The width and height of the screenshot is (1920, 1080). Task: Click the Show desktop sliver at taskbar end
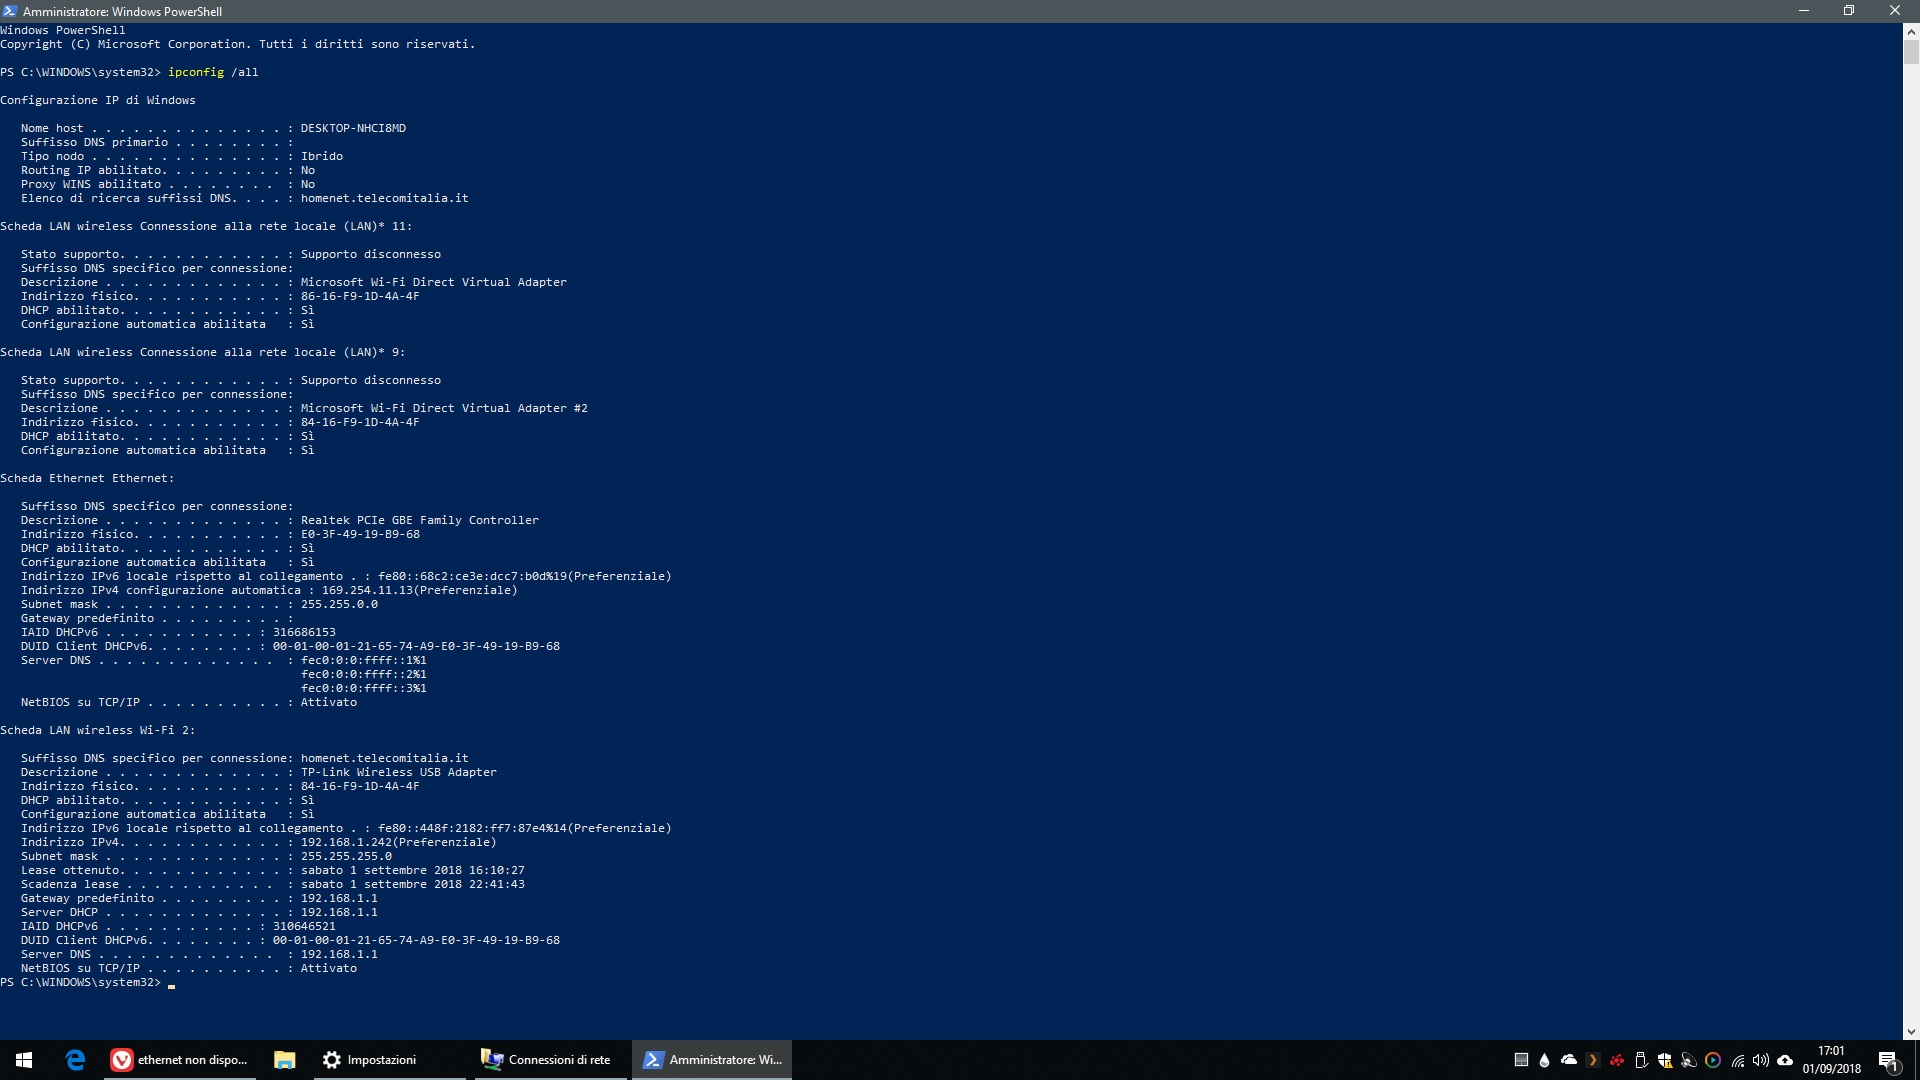coord(1917,1060)
